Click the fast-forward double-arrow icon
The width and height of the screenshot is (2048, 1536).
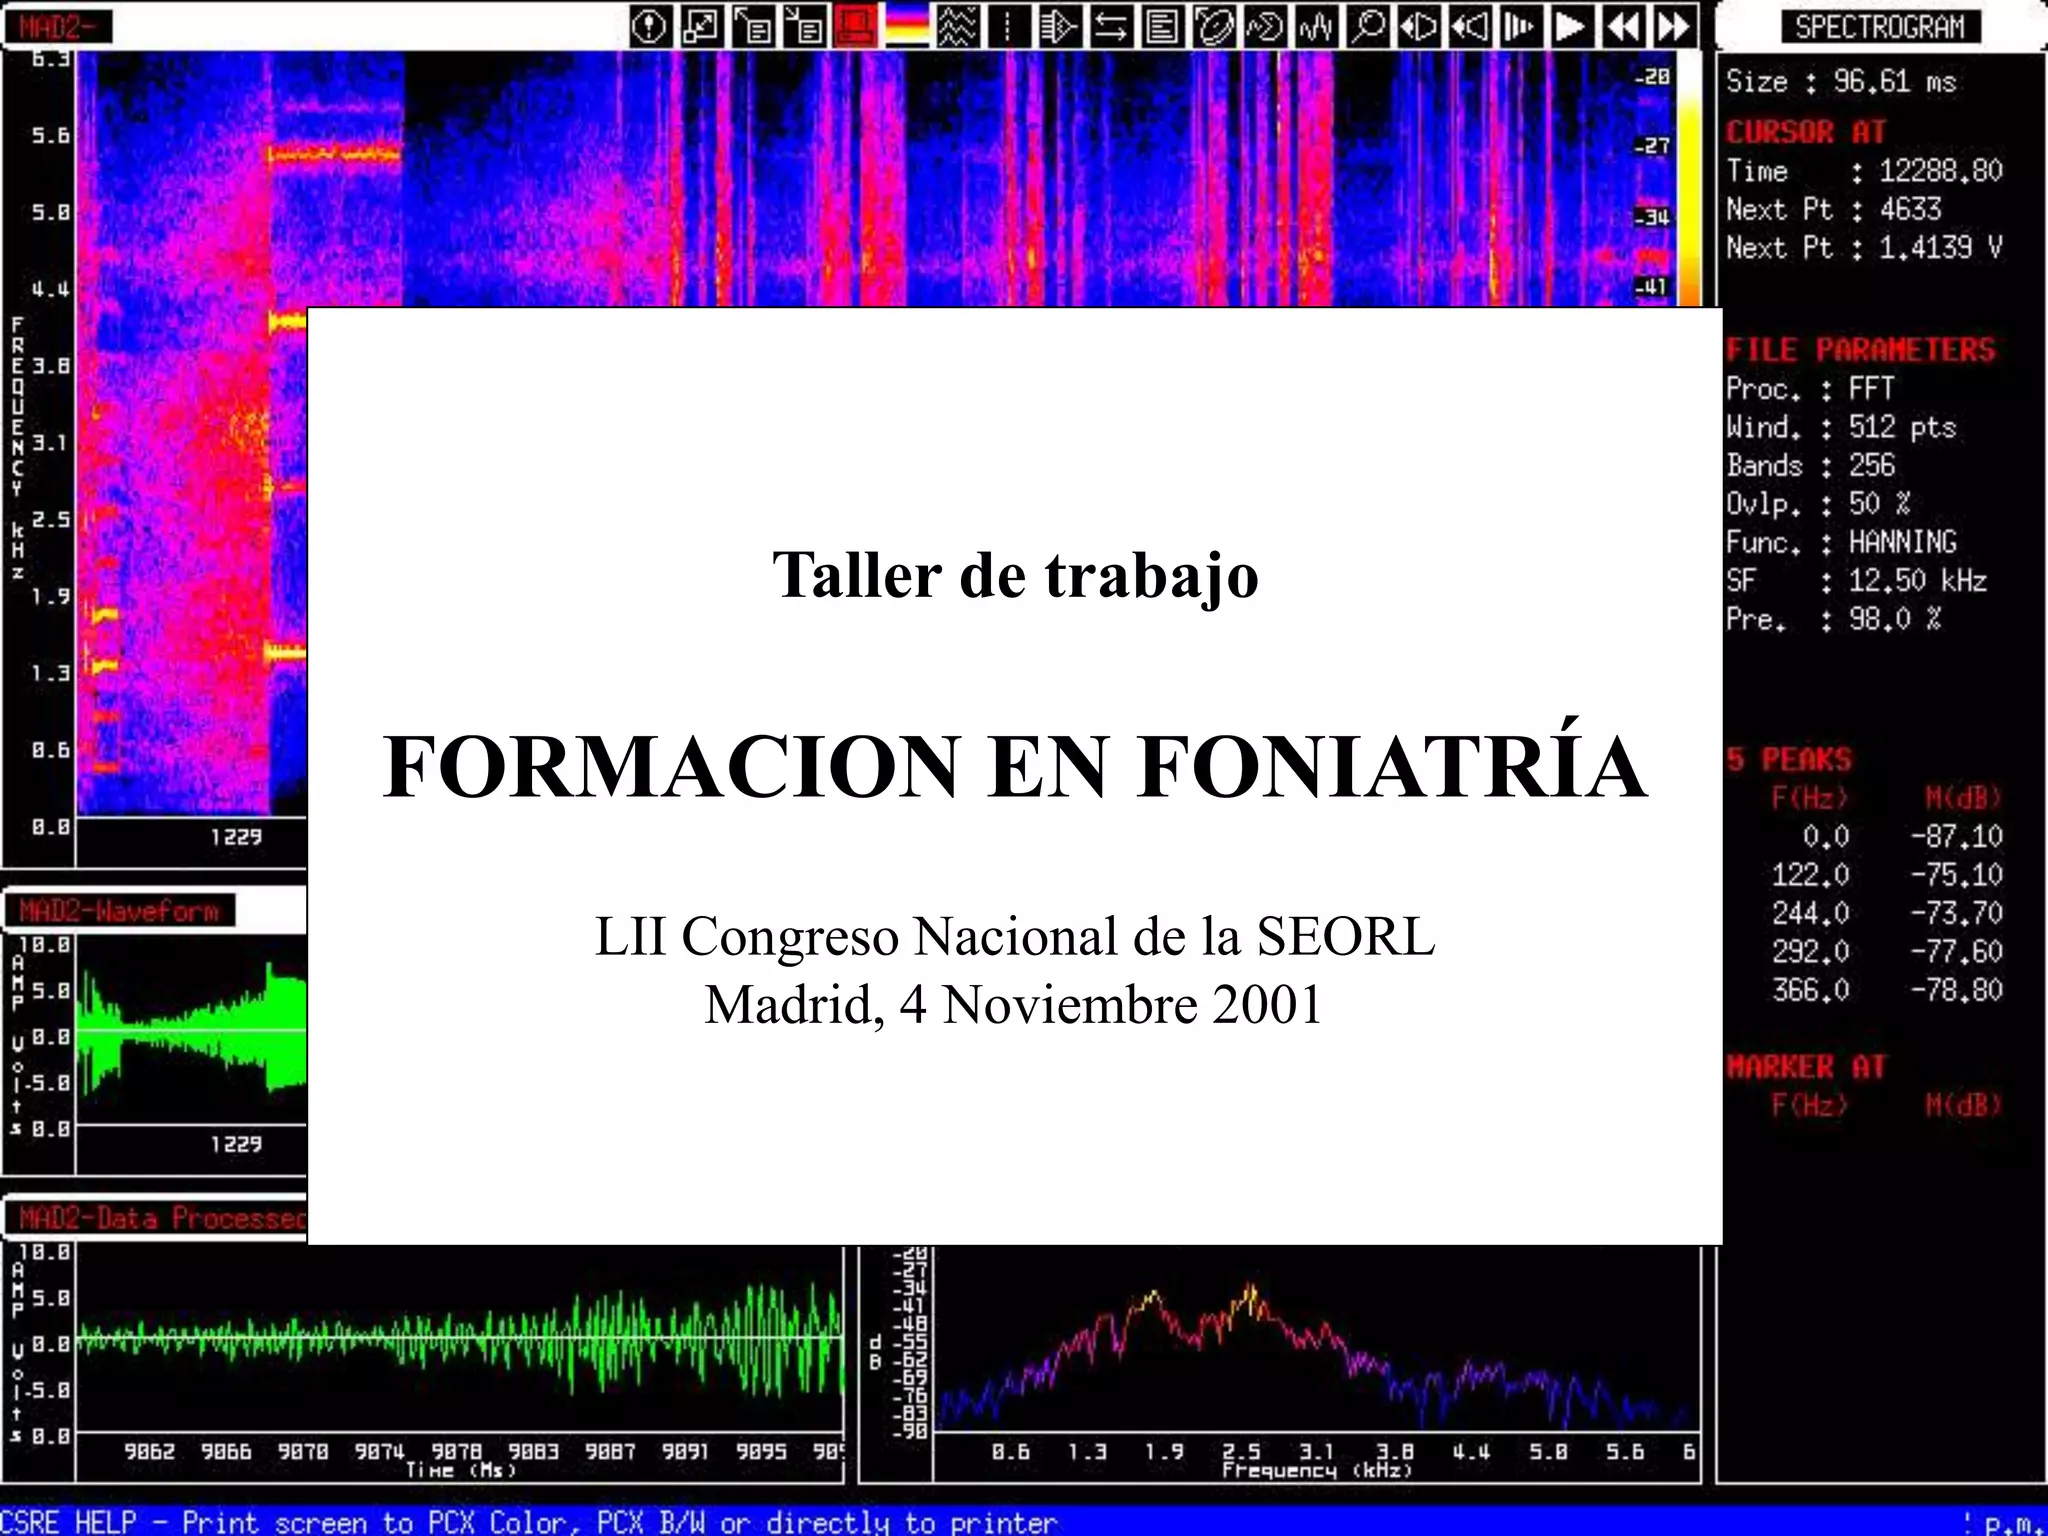(1673, 27)
